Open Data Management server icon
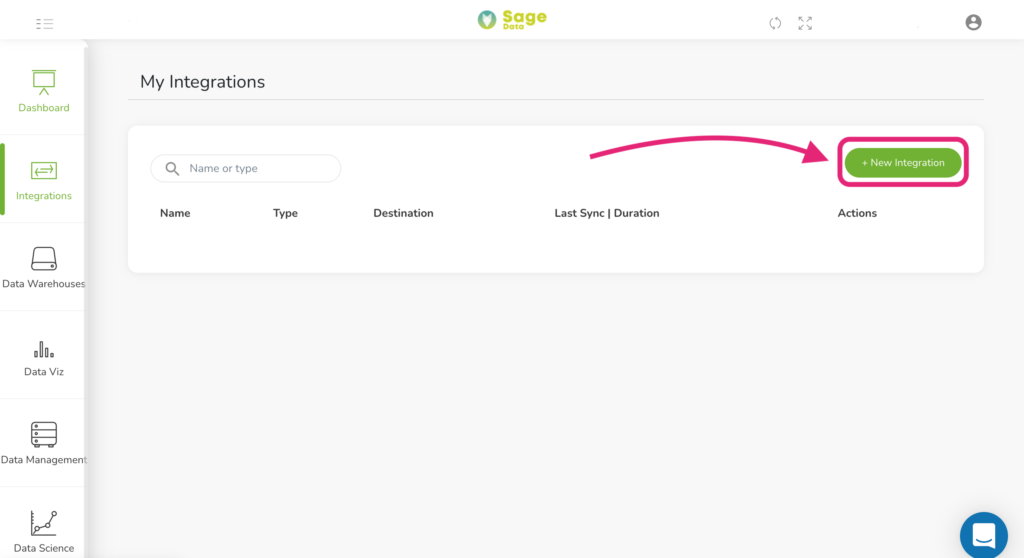 click(44, 435)
